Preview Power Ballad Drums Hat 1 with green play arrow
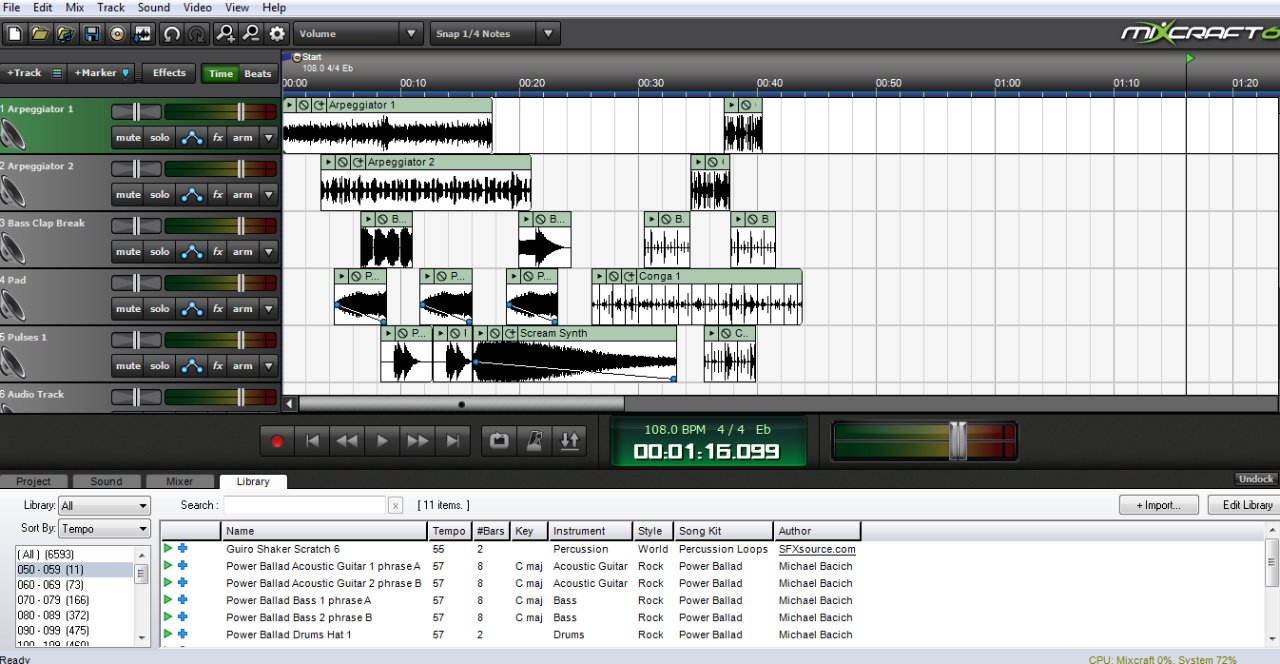This screenshot has width=1280, height=664. (168, 634)
